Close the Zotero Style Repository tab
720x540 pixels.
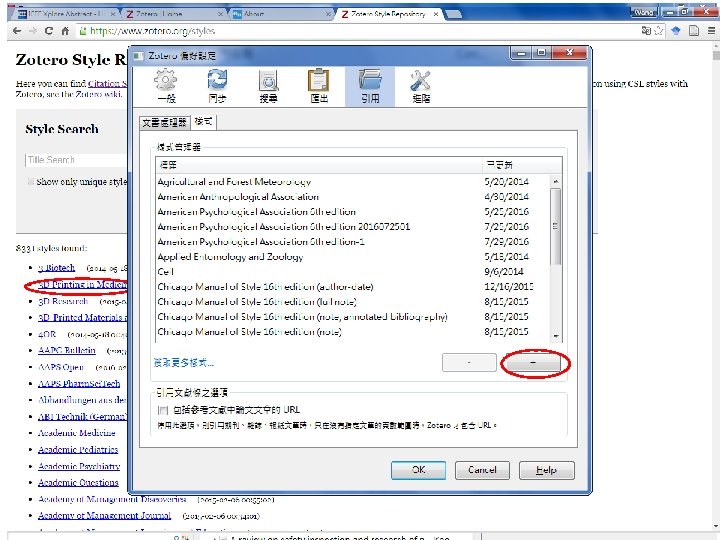[x=436, y=14]
